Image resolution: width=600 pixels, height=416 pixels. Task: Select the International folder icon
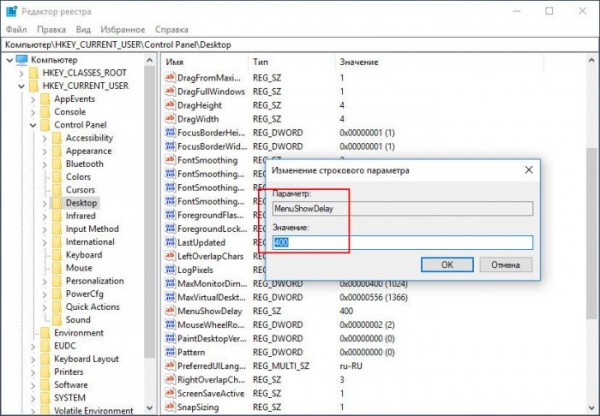click(57, 242)
